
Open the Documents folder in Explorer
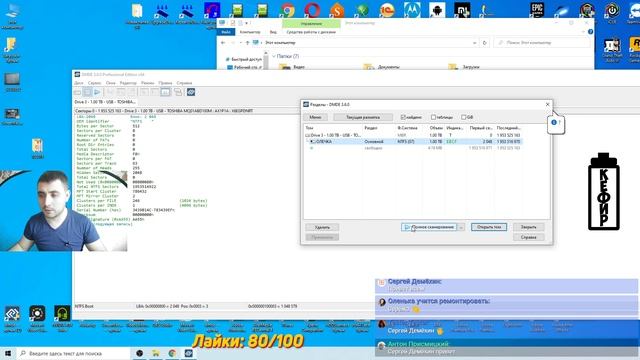(x=382, y=67)
